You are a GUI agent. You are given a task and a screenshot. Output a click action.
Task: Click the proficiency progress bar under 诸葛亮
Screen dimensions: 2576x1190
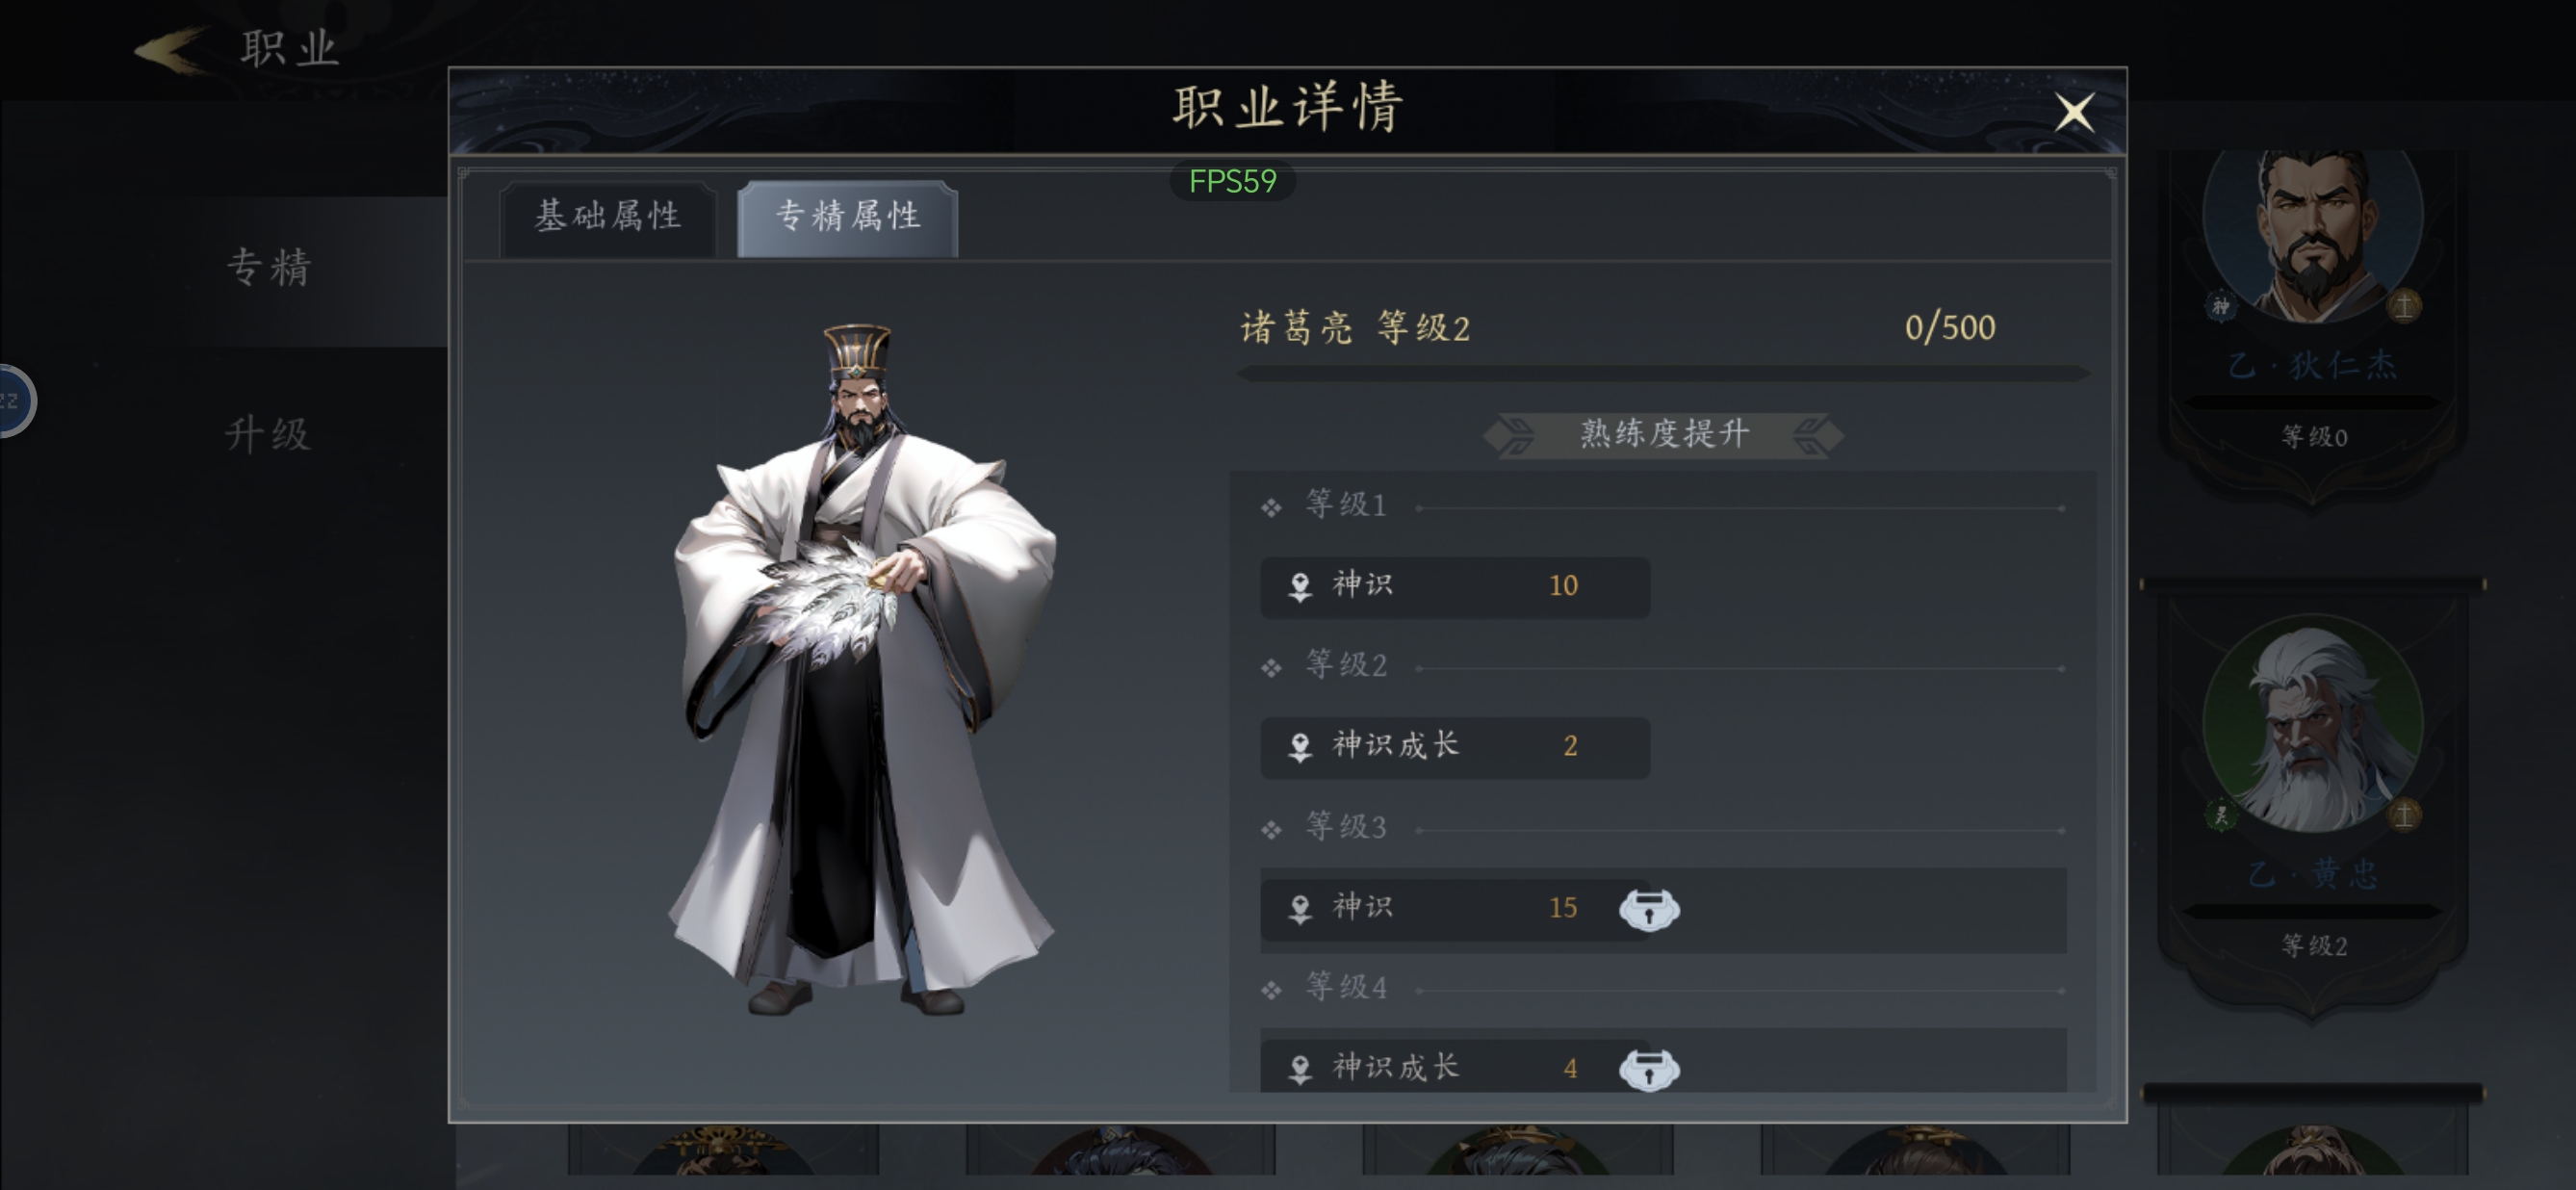pos(1663,373)
